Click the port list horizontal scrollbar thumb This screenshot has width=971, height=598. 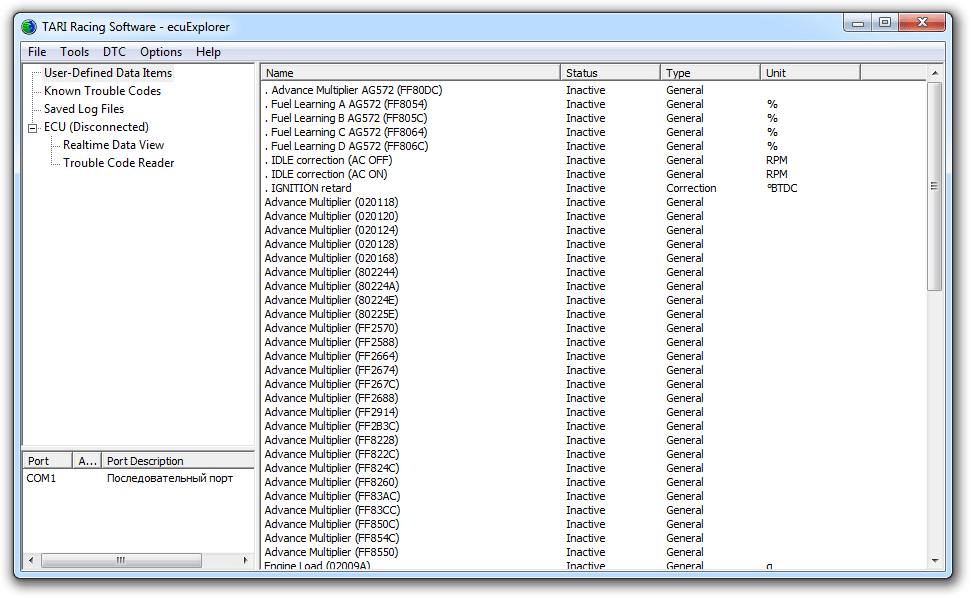[121, 560]
